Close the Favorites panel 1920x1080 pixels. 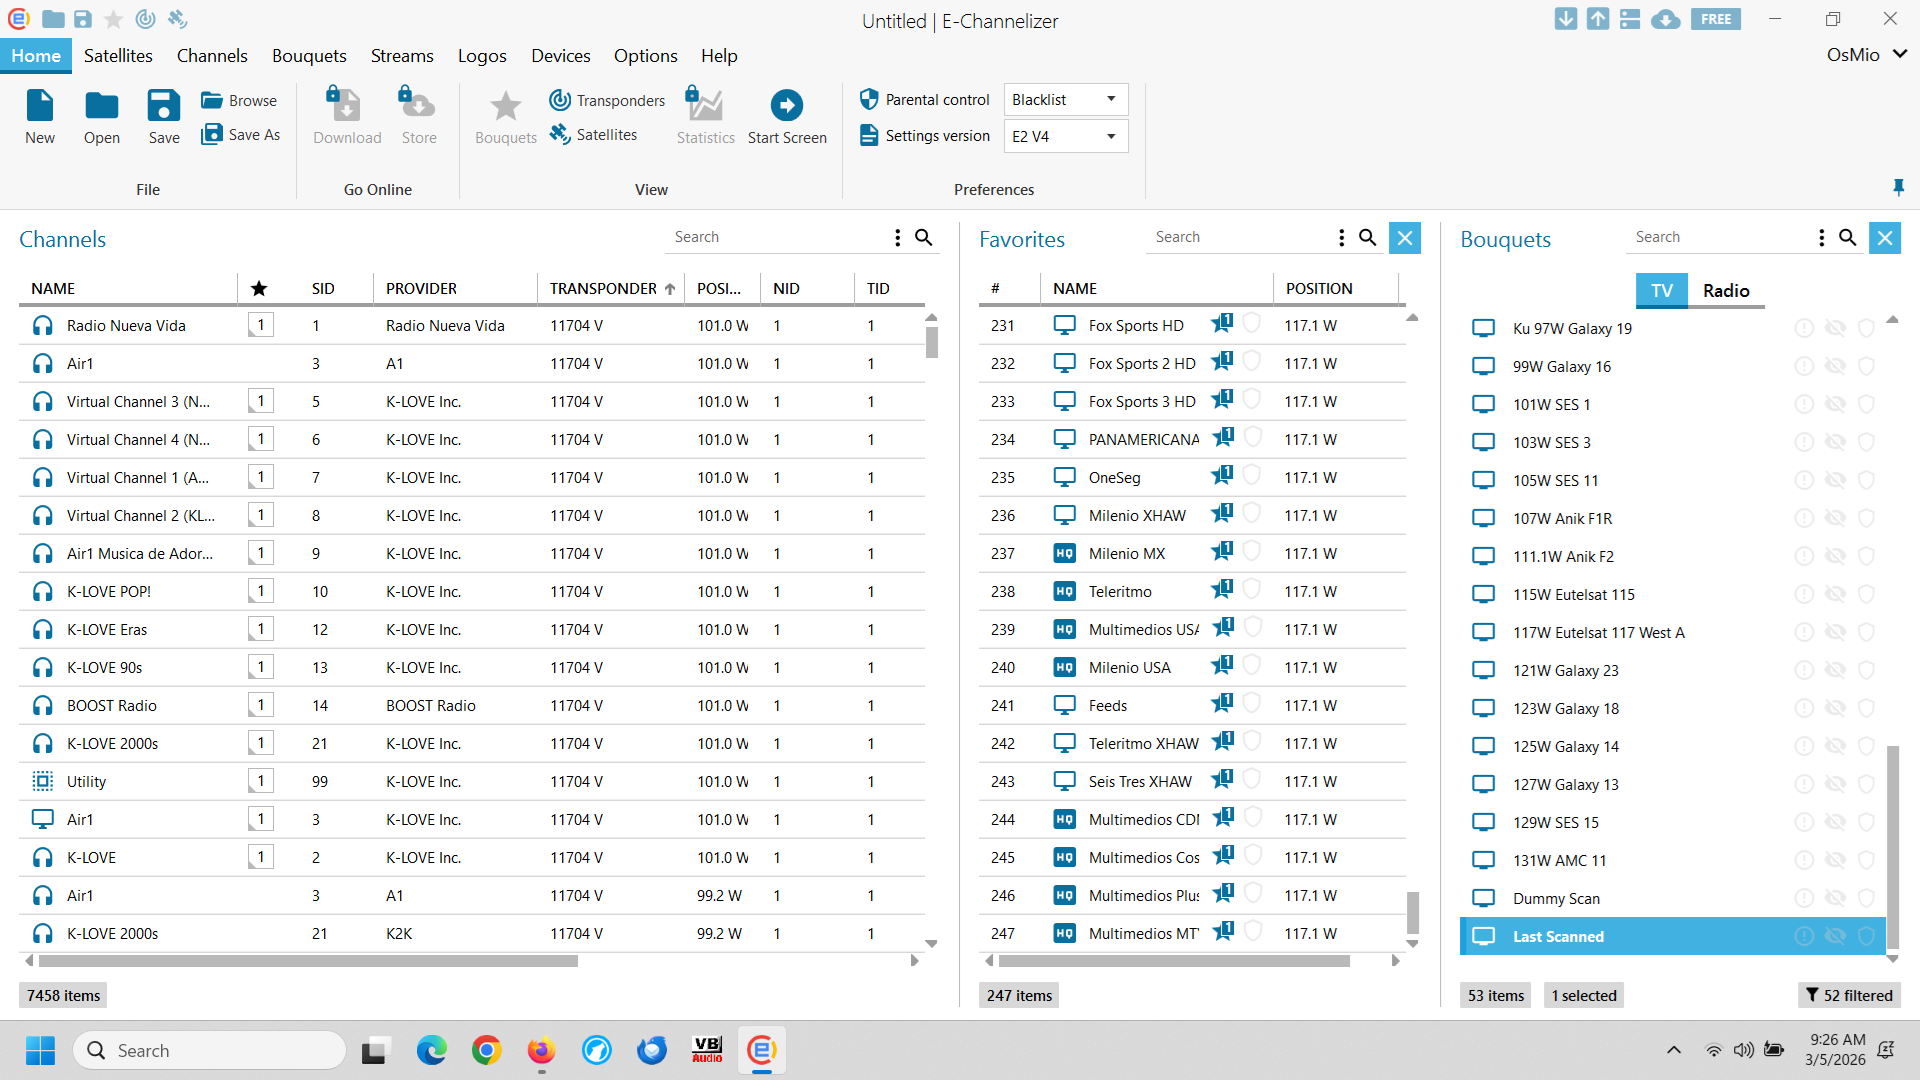[1405, 238]
